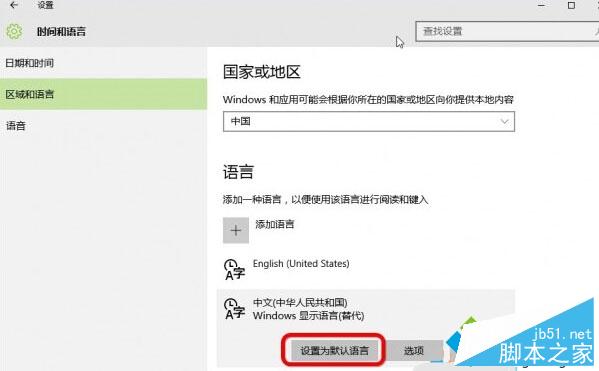Click the English (United States) language icon

click(x=235, y=269)
